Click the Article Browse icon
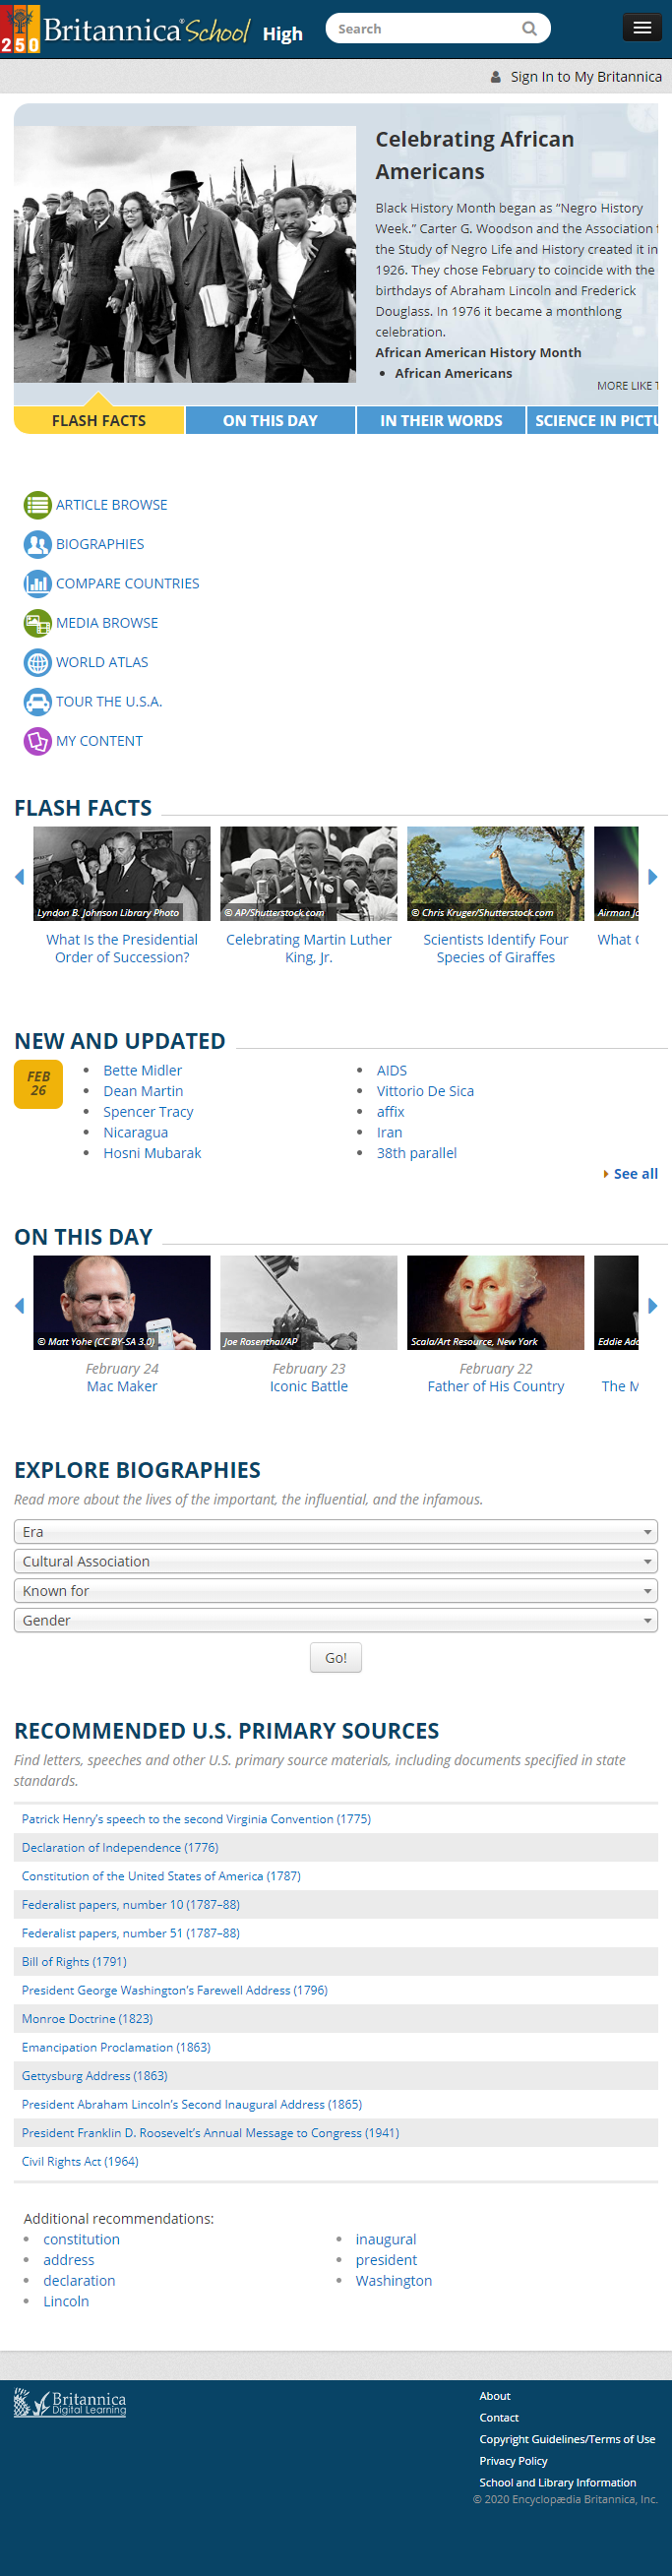The image size is (672, 2576). coord(37,505)
